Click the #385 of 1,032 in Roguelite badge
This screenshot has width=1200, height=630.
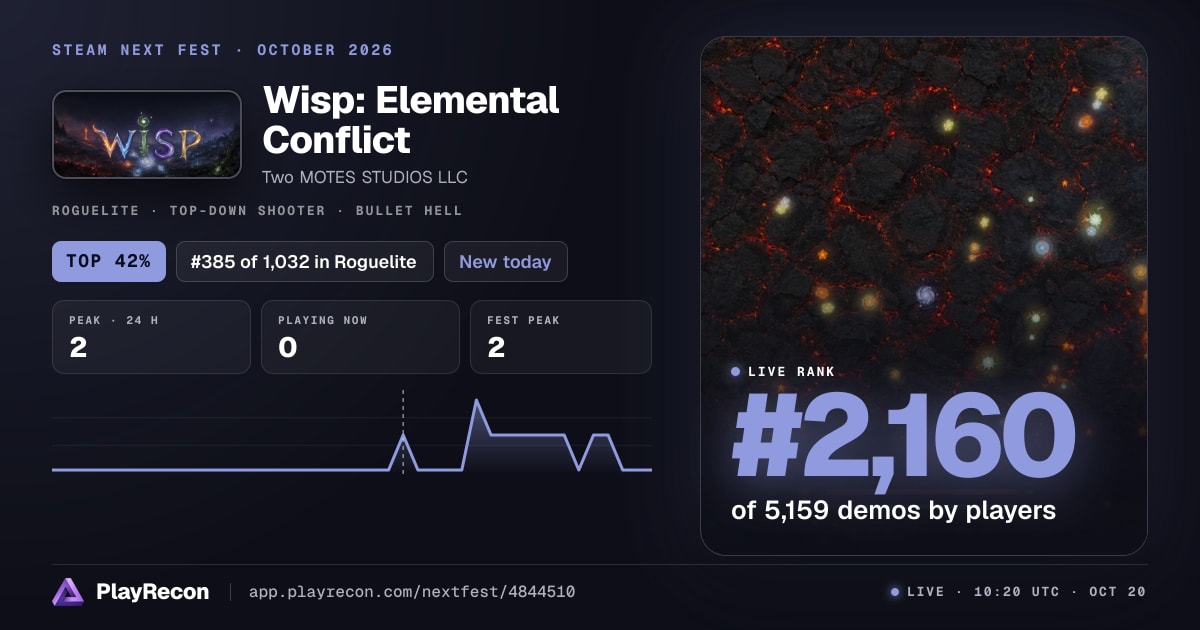[x=304, y=262]
